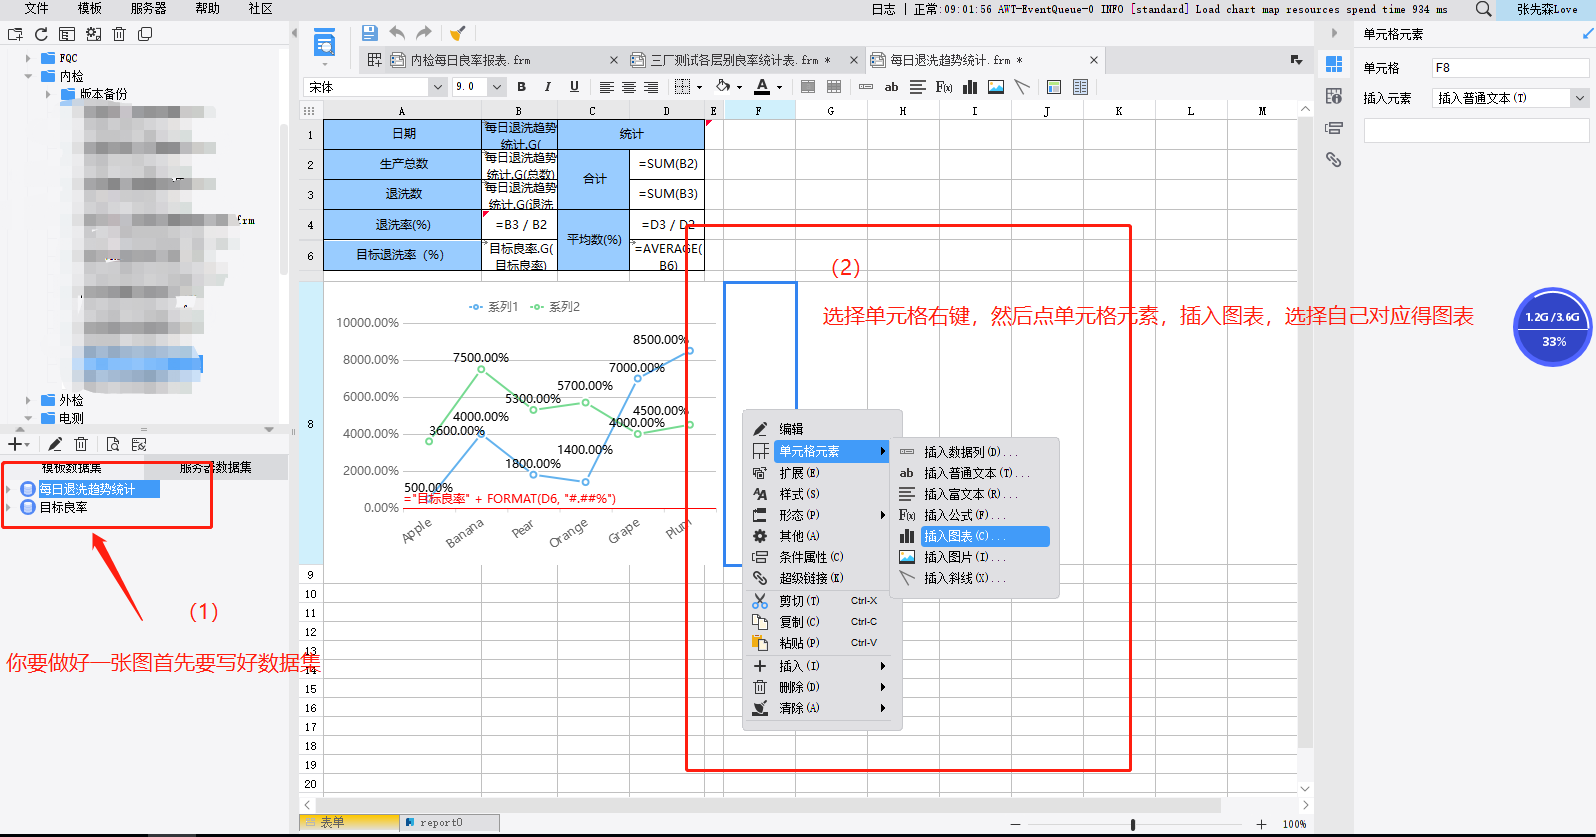Open the 插入元素 type dropdown

(x=1580, y=98)
